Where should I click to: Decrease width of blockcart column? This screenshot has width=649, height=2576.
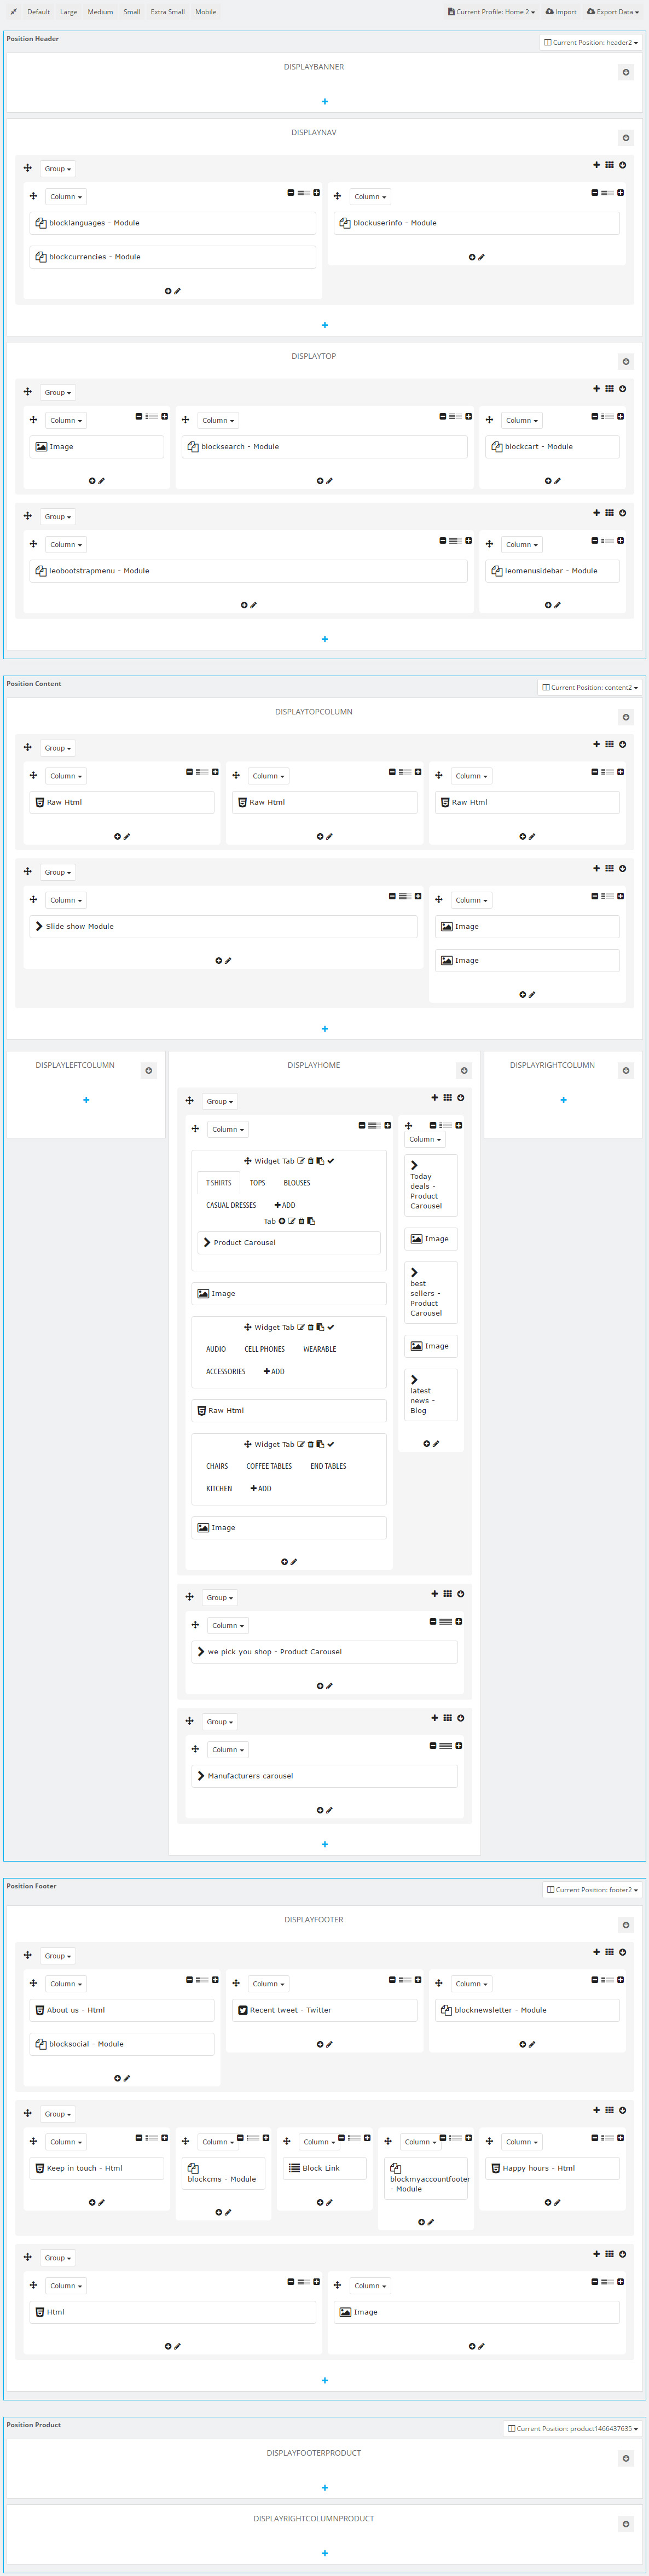tap(595, 416)
